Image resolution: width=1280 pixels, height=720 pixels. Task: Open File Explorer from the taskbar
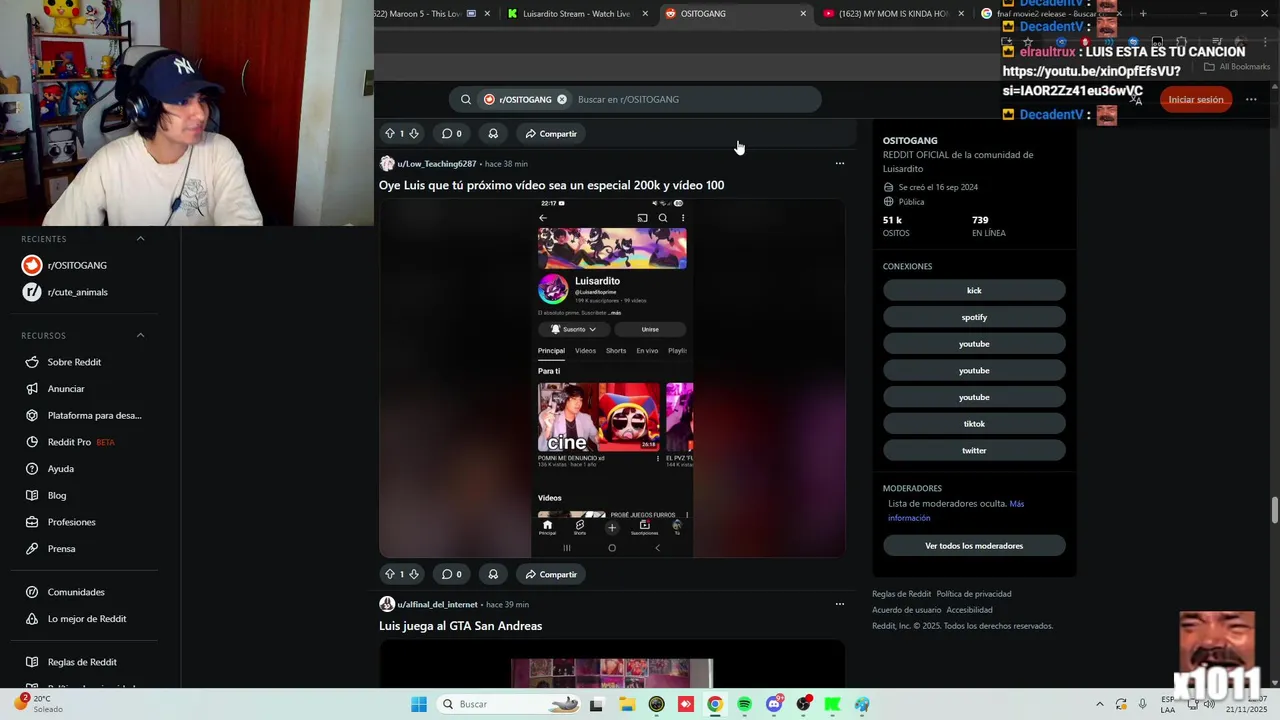[x=627, y=704]
